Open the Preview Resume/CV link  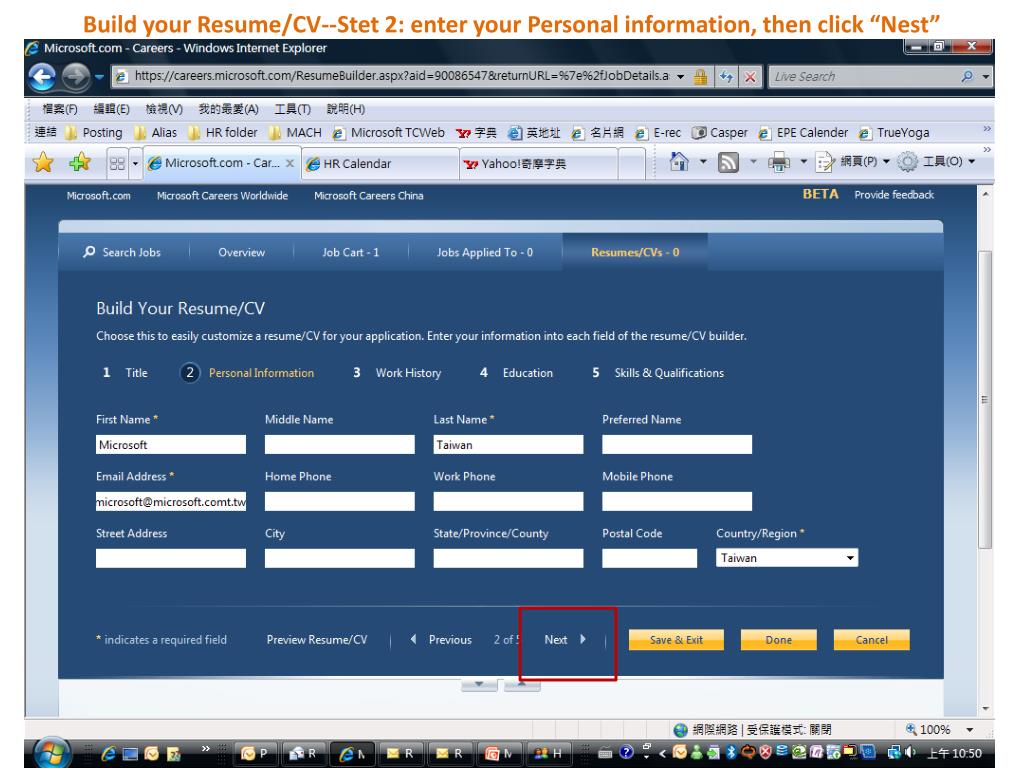(x=317, y=640)
